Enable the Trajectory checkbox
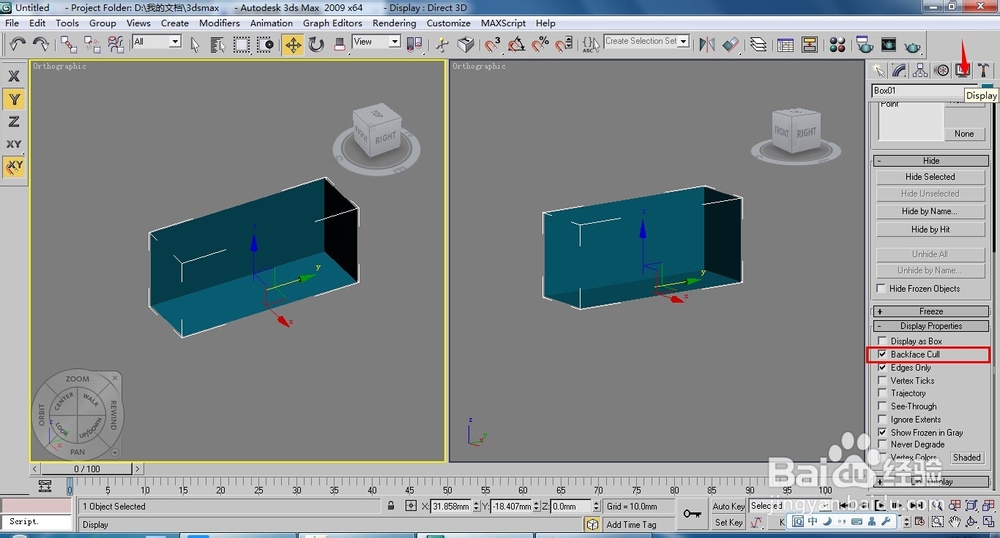Screen dimensions: 1000x538 click(x=882, y=393)
